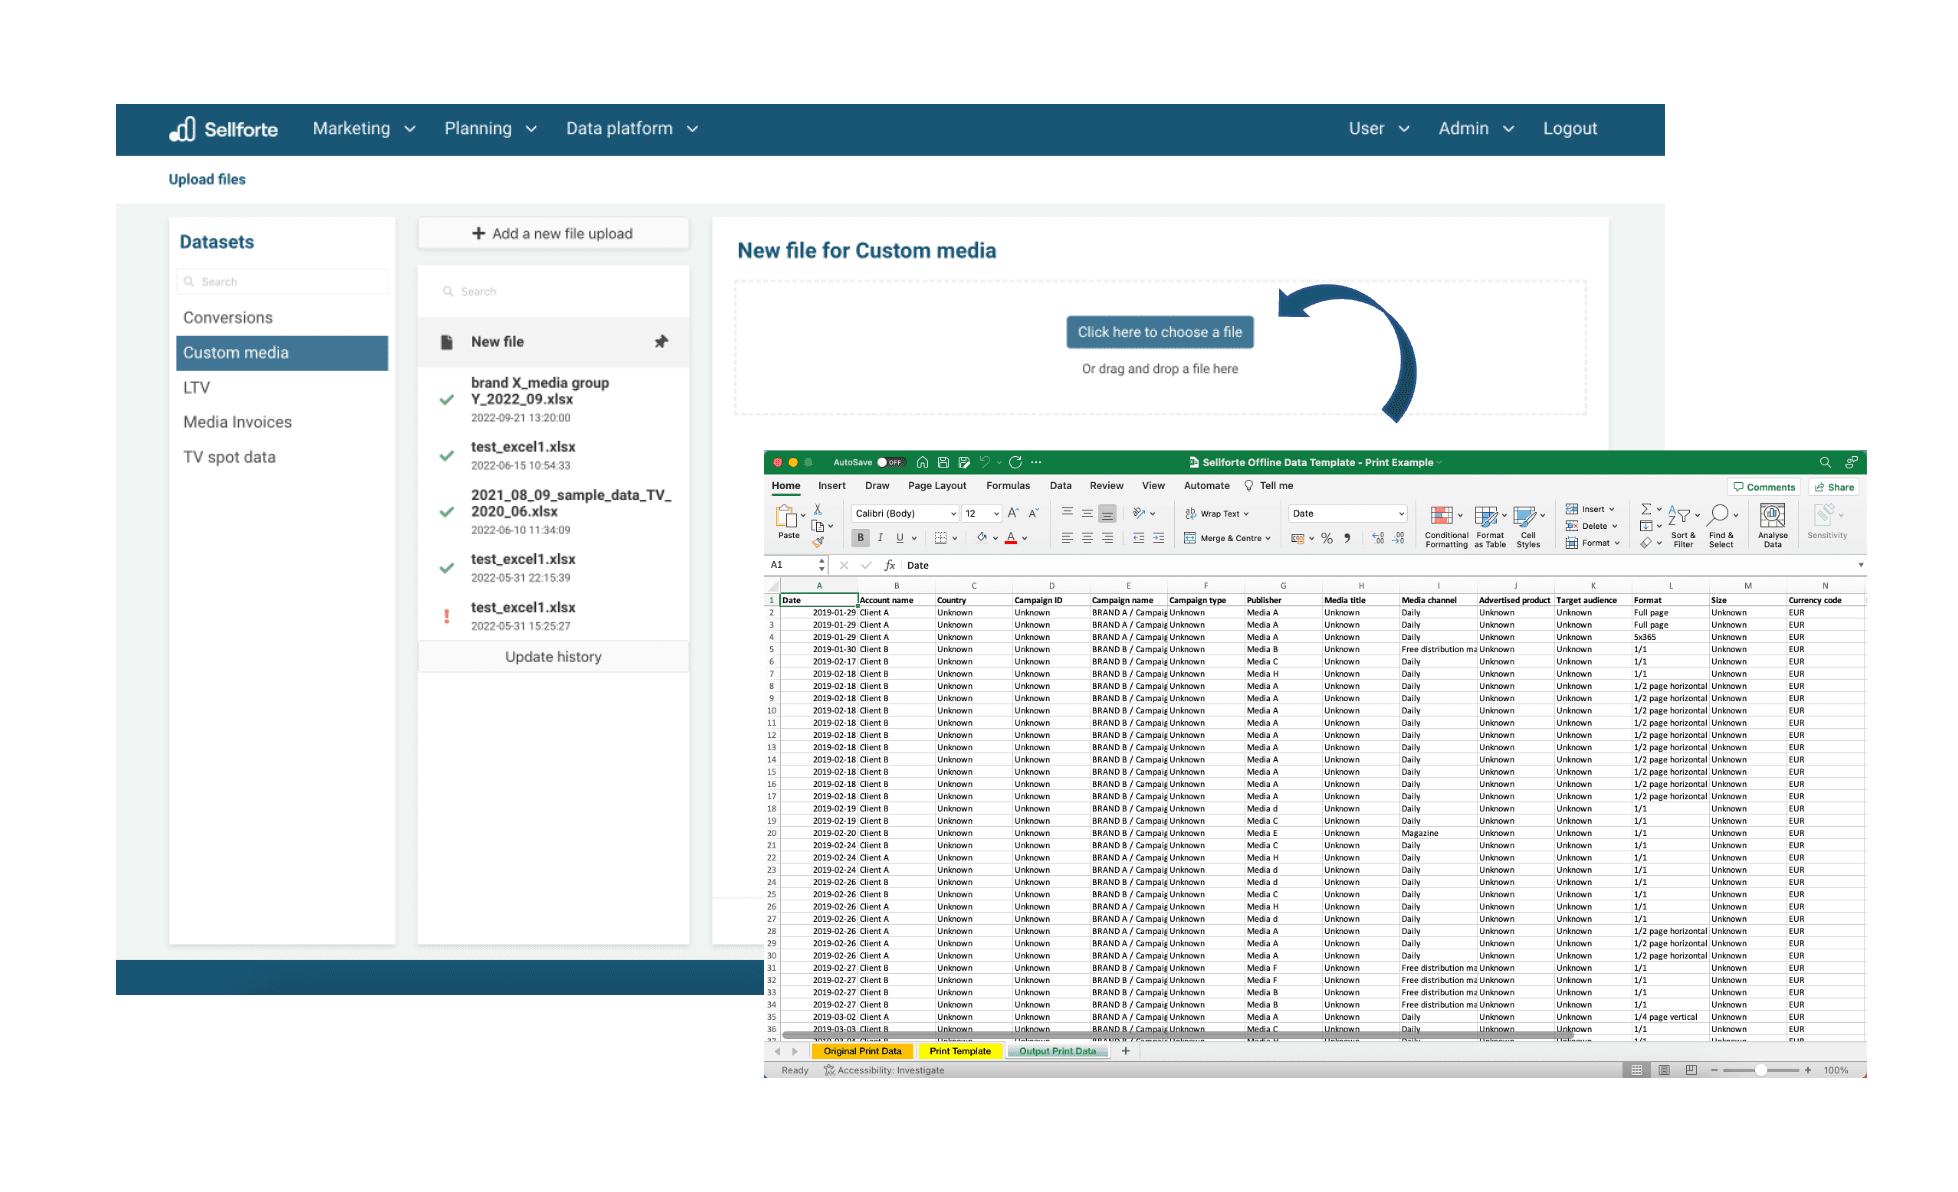Toggle Italic formatting
Viewport: 1958px width, 1192px height.
(880, 538)
